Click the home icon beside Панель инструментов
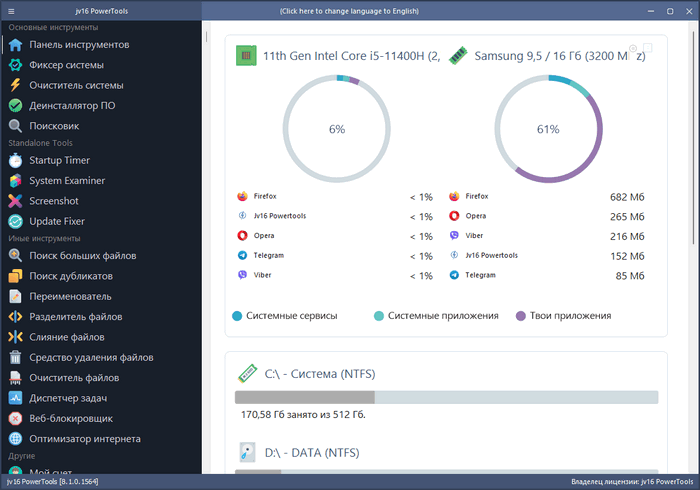Image resolution: width=700 pixels, height=490 pixels. click(x=16, y=45)
